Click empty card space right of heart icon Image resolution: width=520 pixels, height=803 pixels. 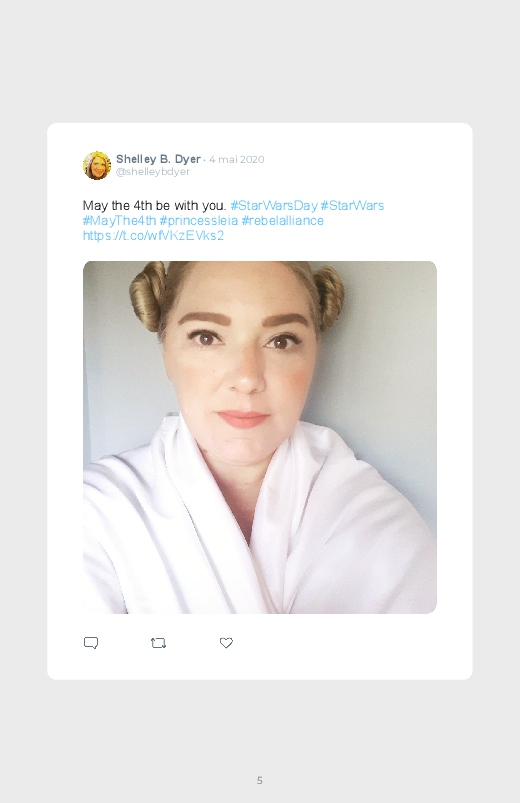click(348, 643)
